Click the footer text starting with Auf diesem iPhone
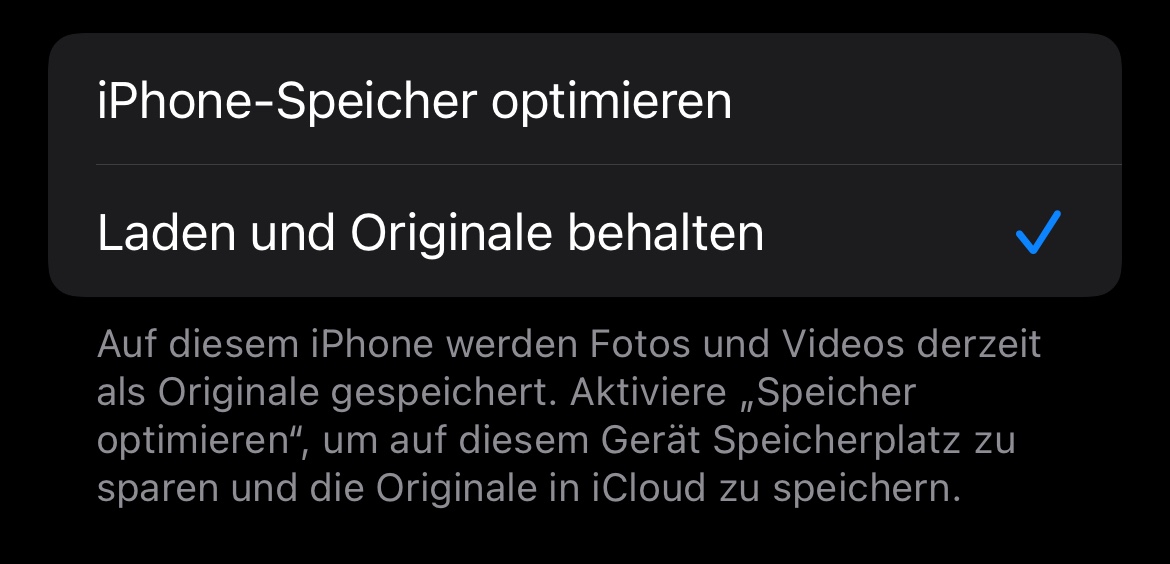 (569, 416)
